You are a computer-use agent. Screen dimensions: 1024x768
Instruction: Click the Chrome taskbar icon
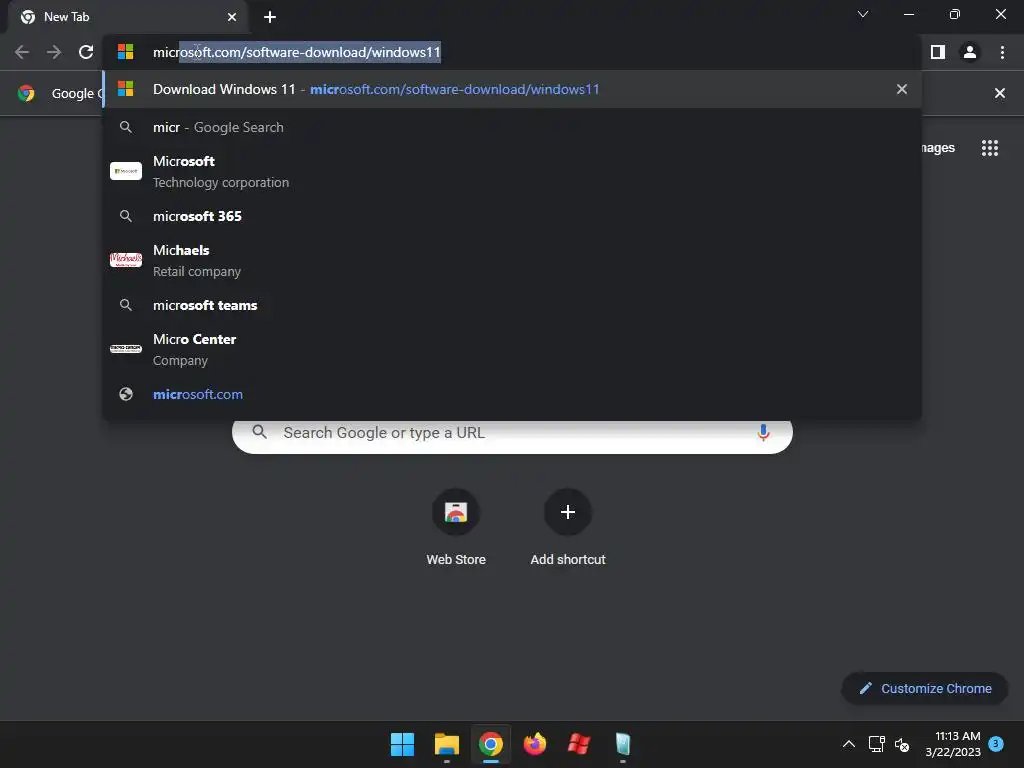point(490,744)
